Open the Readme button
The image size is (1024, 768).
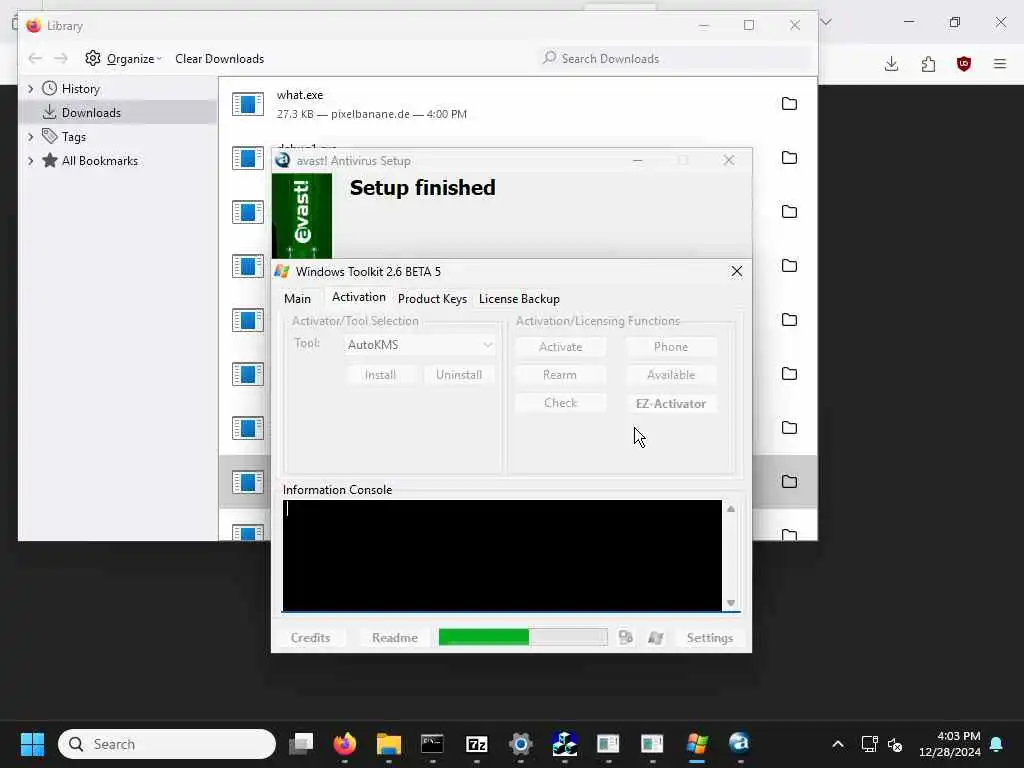pyautogui.click(x=394, y=637)
